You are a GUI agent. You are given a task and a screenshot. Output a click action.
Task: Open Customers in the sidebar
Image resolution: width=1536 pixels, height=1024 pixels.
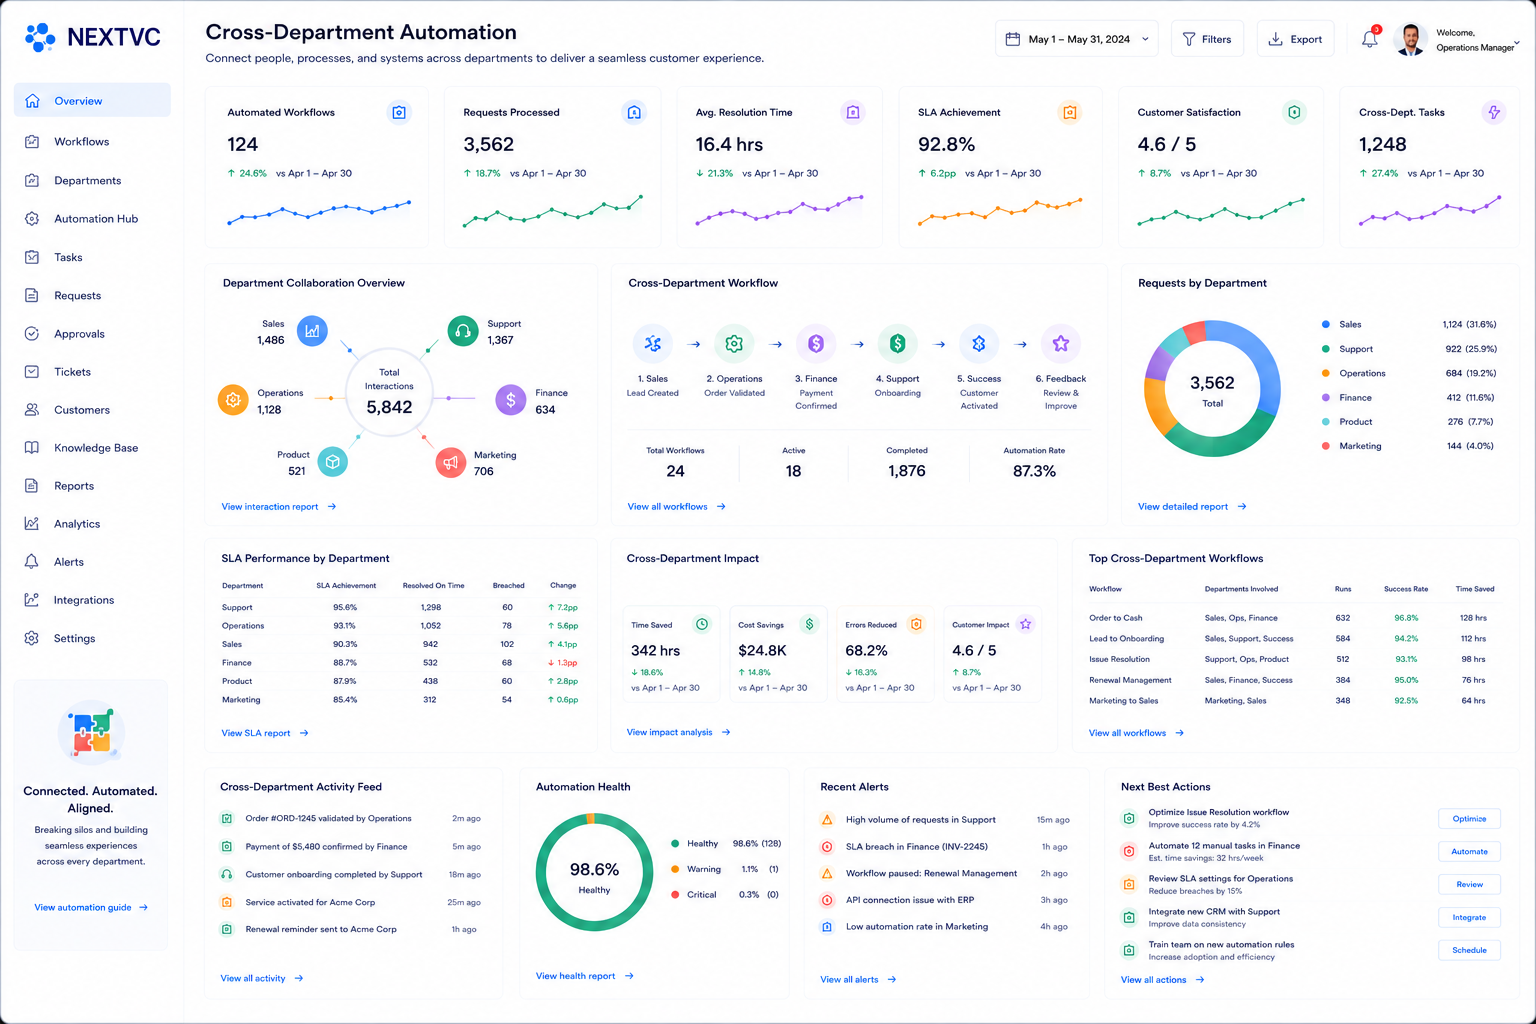[x=92, y=410]
